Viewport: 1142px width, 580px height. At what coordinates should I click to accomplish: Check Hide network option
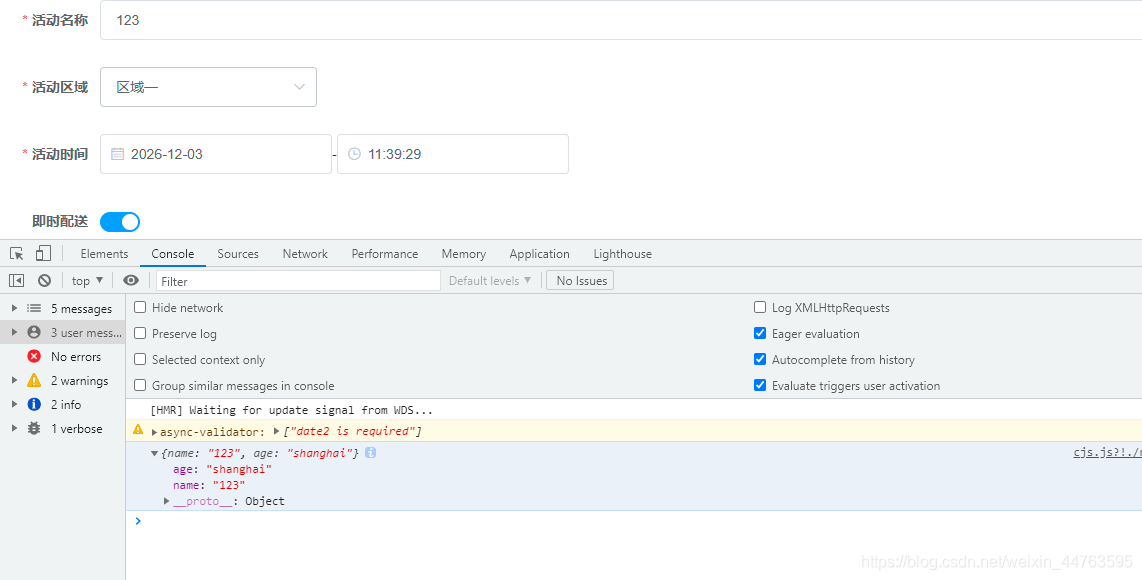(x=141, y=307)
